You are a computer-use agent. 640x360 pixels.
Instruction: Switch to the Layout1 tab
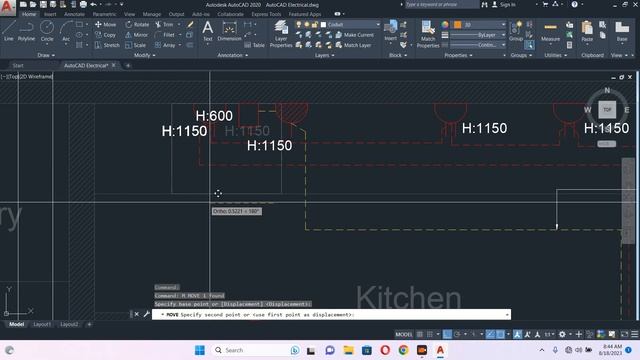pos(42,324)
